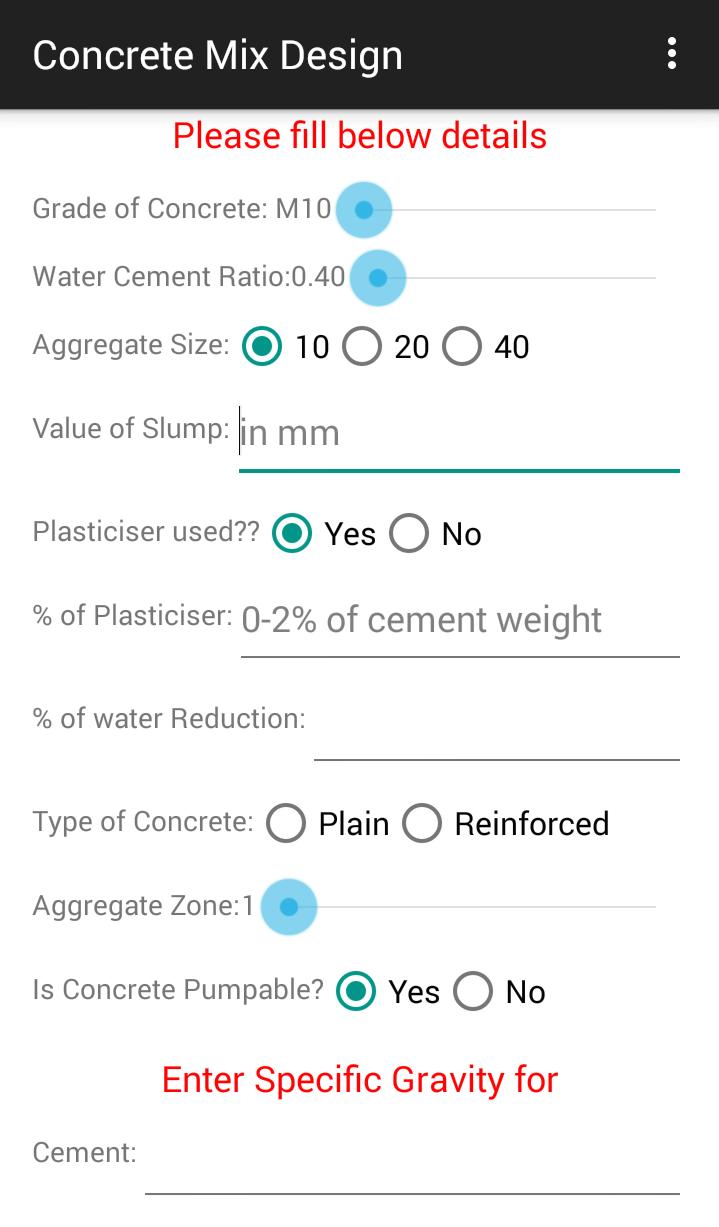
Task: Click the Please fill below details heading
Action: [x=359, y=135]
